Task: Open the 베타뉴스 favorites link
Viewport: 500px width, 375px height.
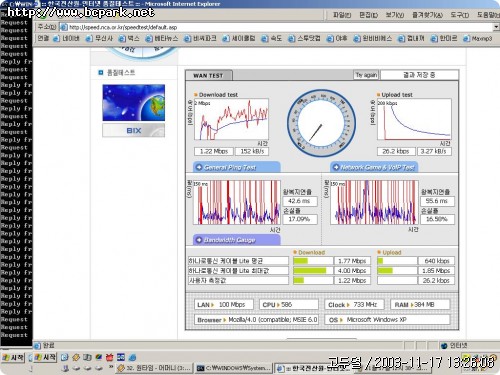Action: pyautogui.click(x=162, y=39)
